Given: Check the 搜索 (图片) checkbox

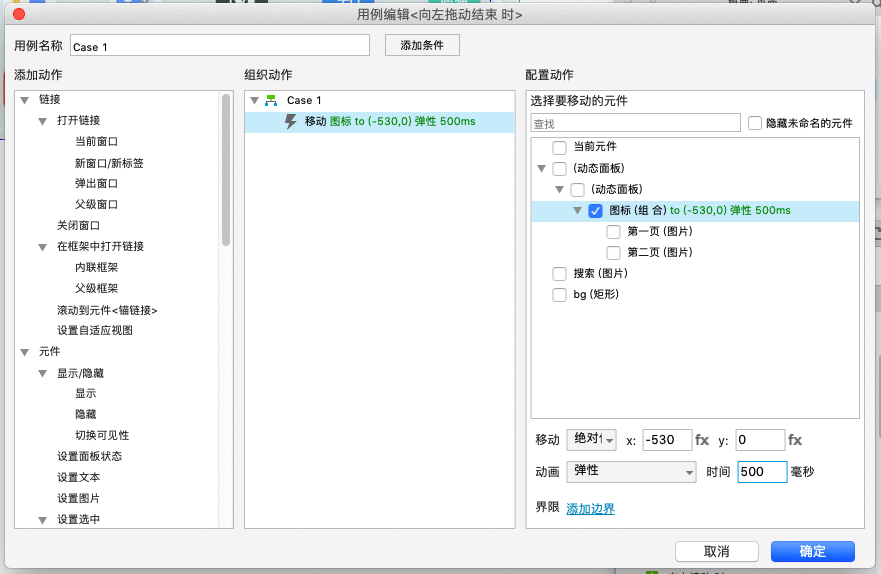Looking at the screenshot, I should pos(559,274).
